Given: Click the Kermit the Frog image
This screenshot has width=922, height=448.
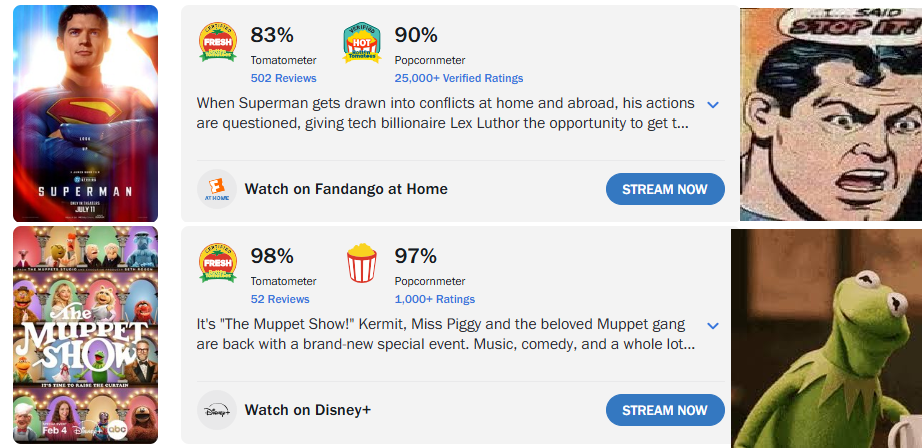Looking at the screenshot, I should click(826, 338).
